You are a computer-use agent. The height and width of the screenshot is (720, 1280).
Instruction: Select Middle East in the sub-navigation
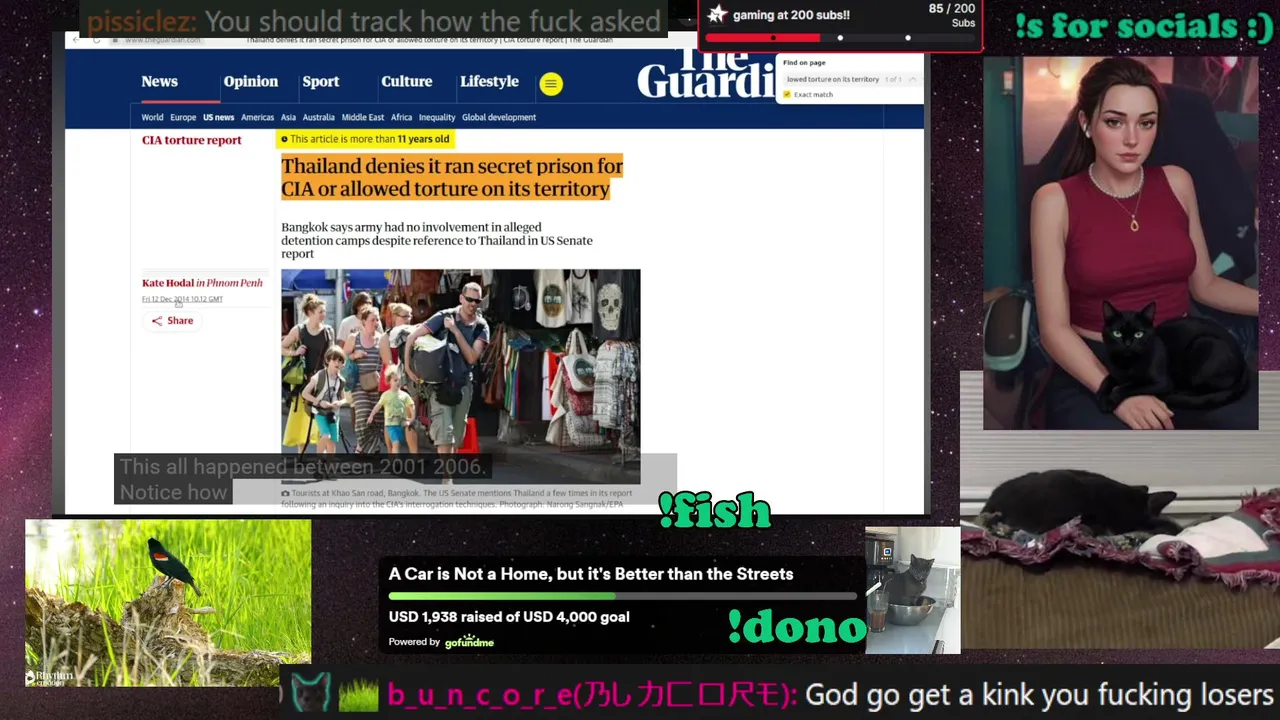tap(363, 117)
